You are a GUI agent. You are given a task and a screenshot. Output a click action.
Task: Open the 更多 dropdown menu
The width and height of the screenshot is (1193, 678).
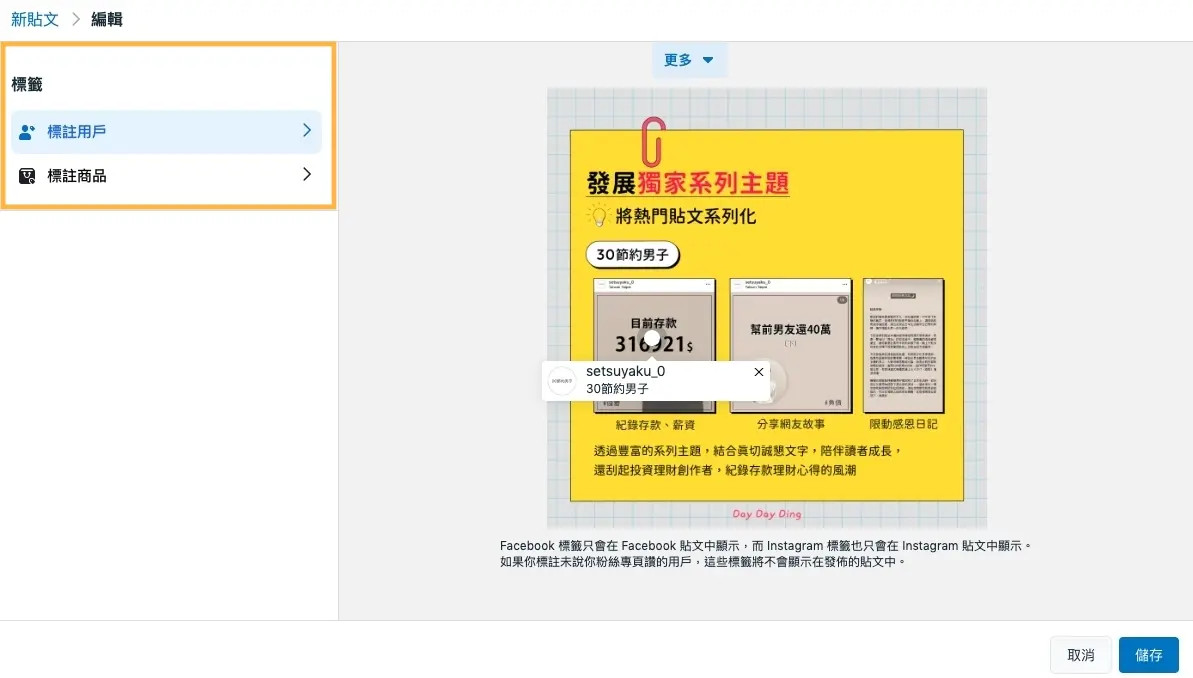click(x=689, y=60)
